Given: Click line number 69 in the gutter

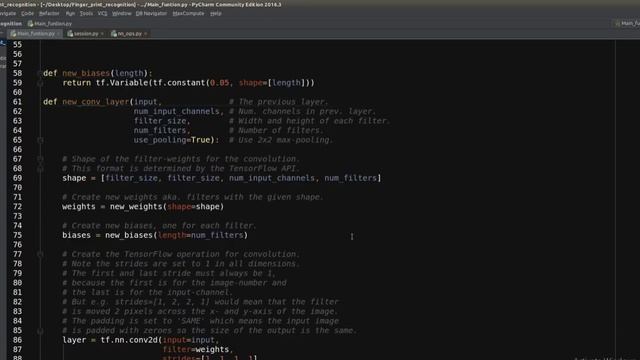Looking at the screenshot, I should click(17, 178).
